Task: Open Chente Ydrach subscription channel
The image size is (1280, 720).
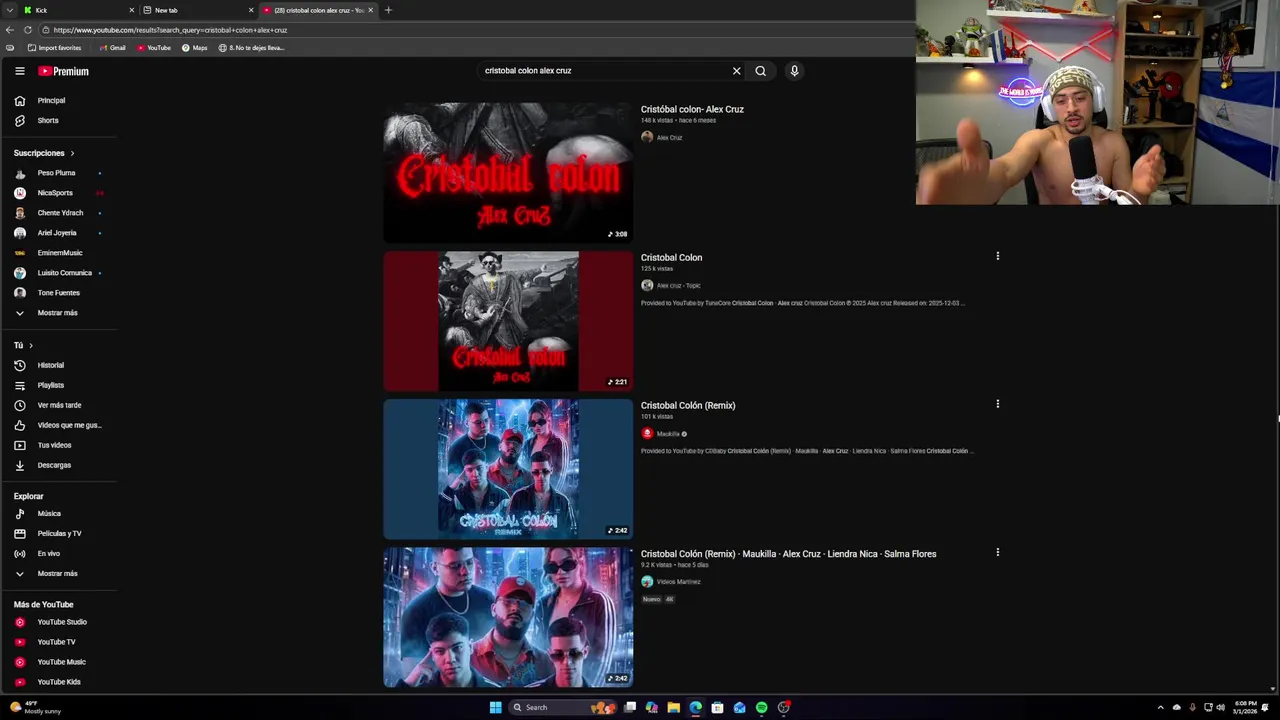Action: (58, 213)
